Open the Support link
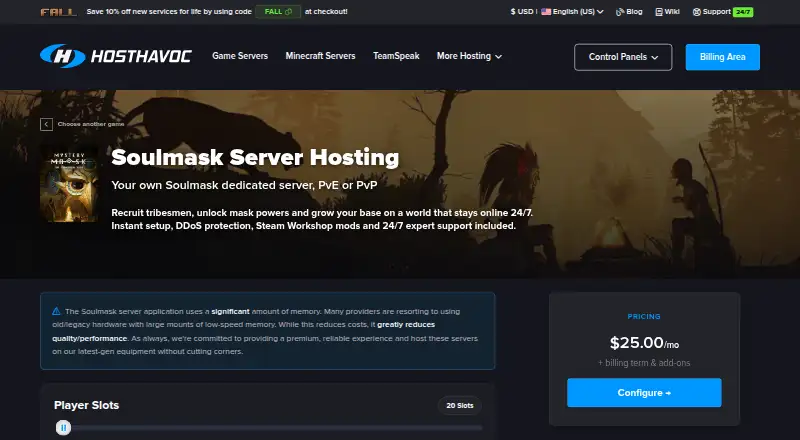The image size is (800, 440). (x=712, y=12)
